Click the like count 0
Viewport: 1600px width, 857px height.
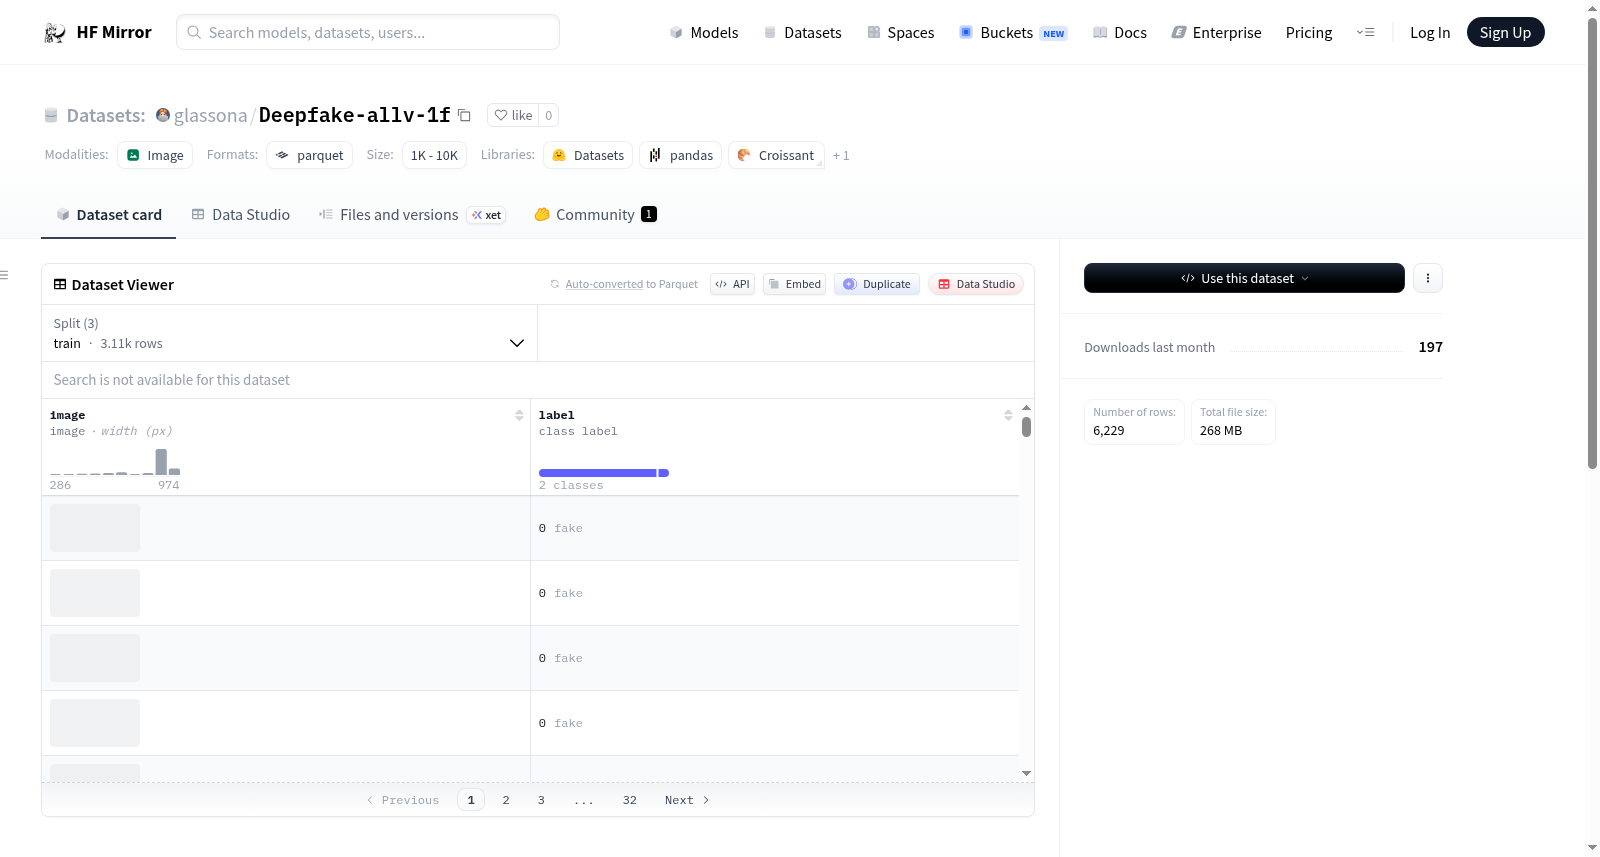(x=549, y=115)
